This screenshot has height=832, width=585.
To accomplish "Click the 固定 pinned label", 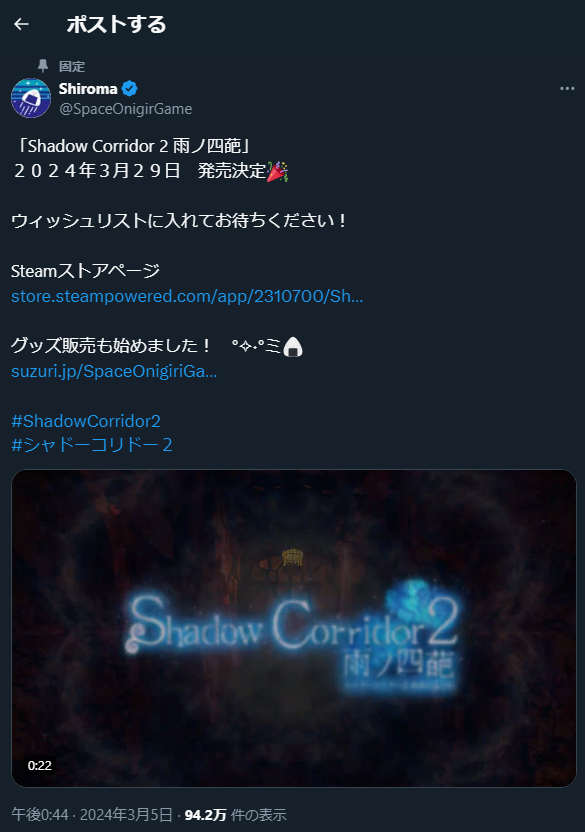I will (72, 66).
